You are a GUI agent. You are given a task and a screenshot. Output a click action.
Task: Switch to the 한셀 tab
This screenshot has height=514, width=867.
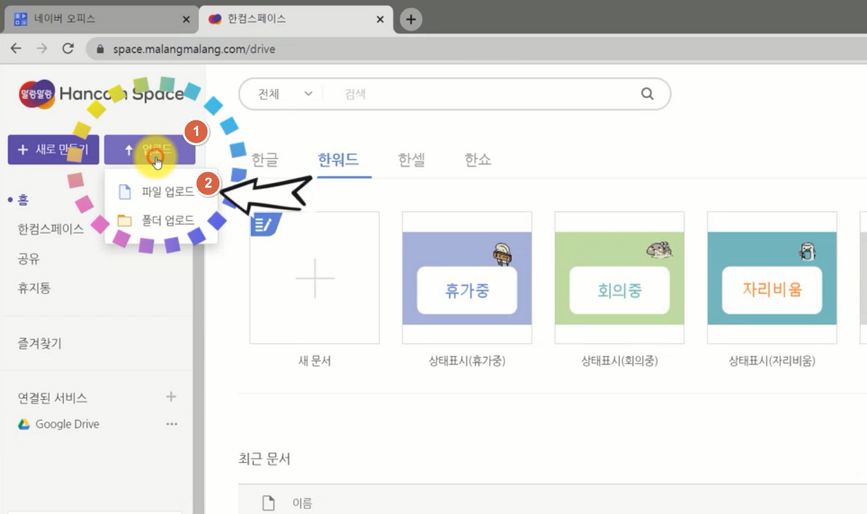411,160
